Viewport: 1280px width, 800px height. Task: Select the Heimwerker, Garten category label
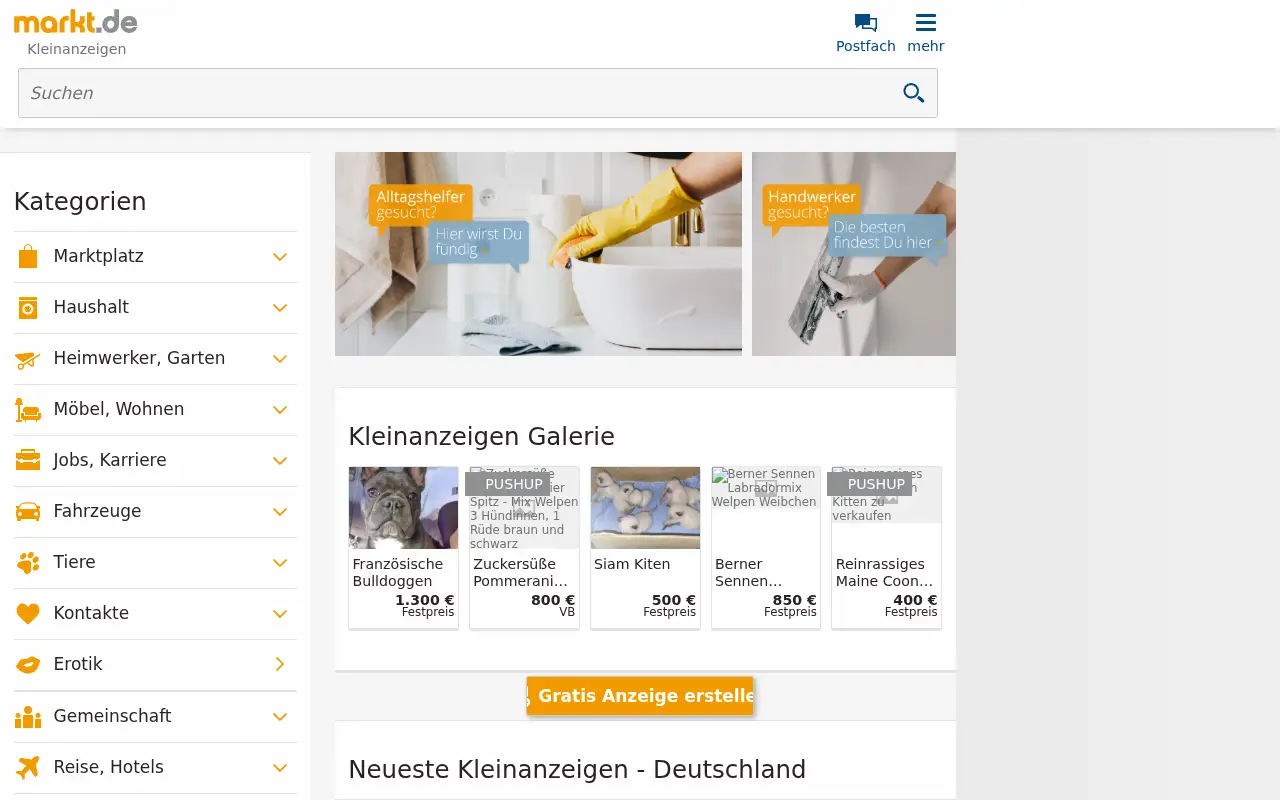tap(139, 358)
